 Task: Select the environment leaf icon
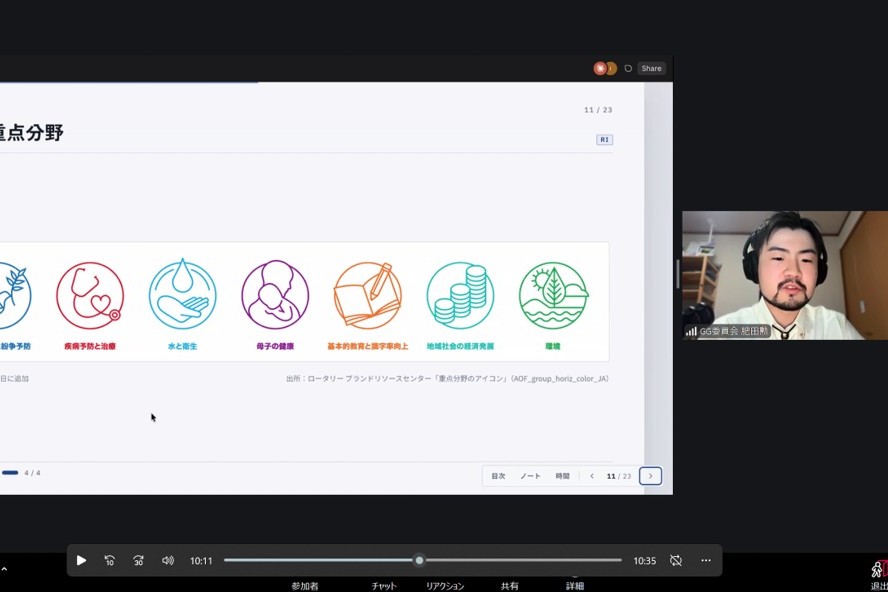point(553,295)
